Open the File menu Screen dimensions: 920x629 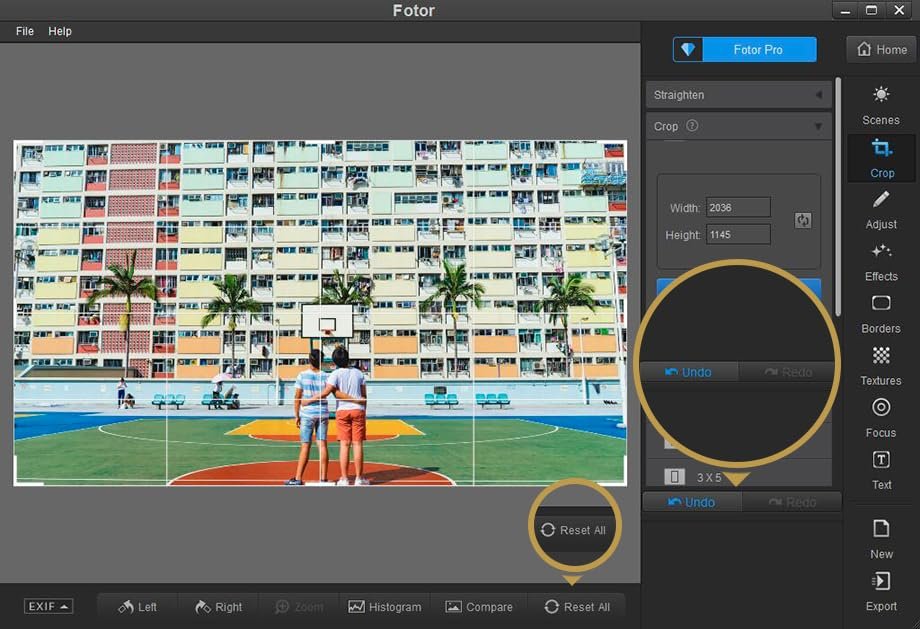click(25, 31)
